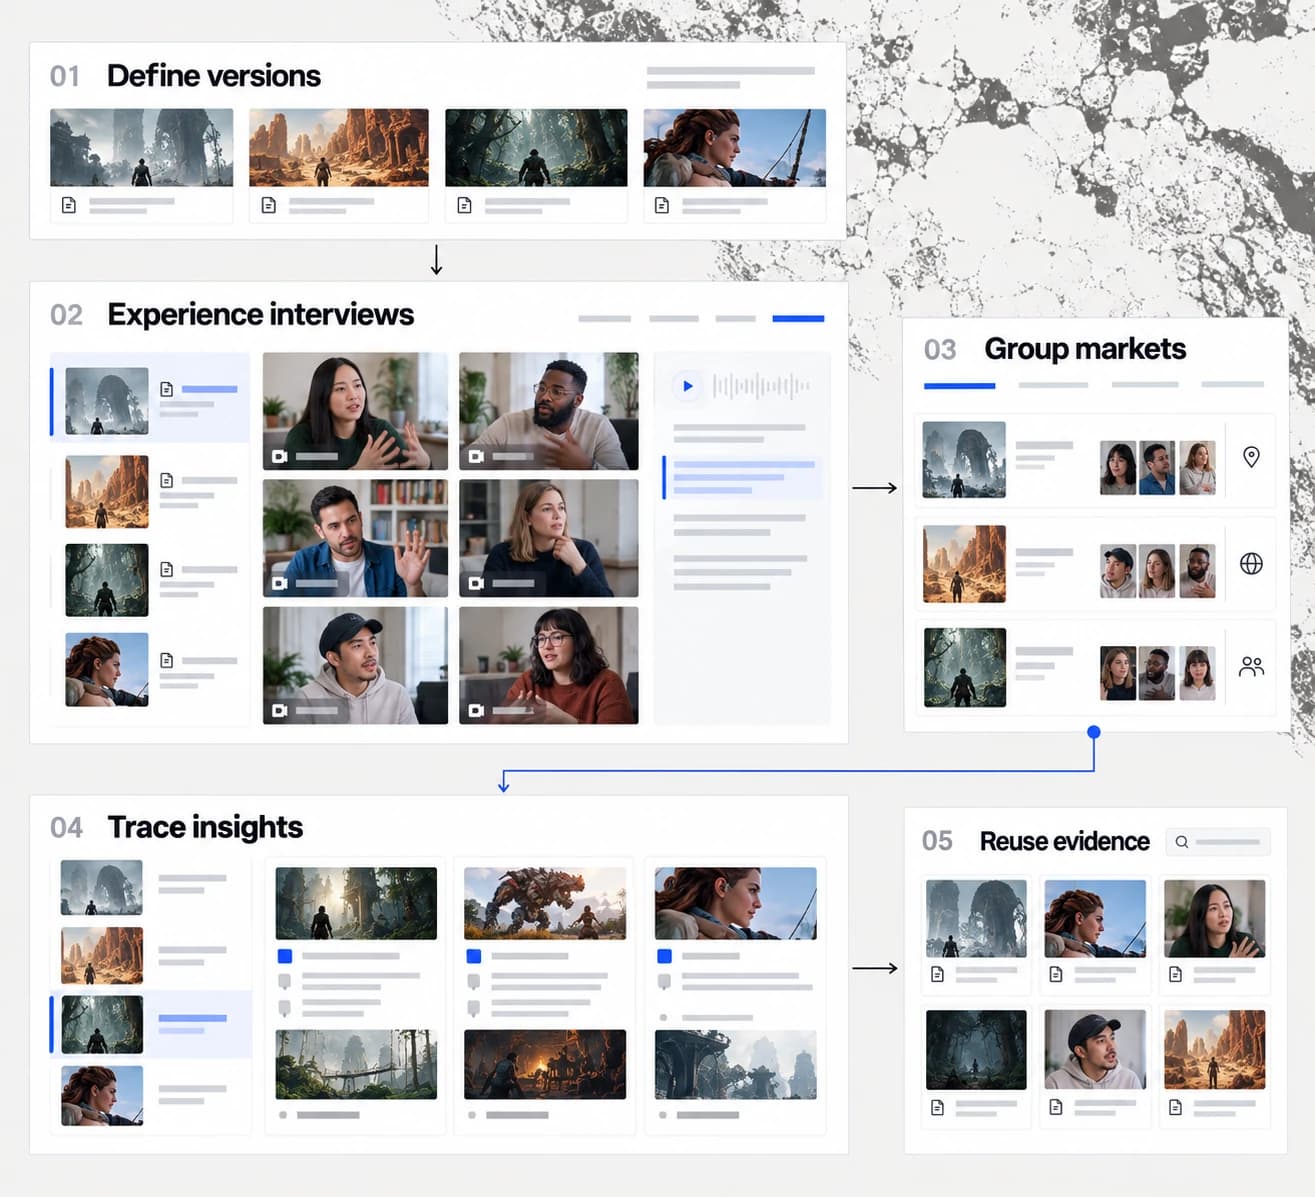Play the interview audio clip

[687, 386]
